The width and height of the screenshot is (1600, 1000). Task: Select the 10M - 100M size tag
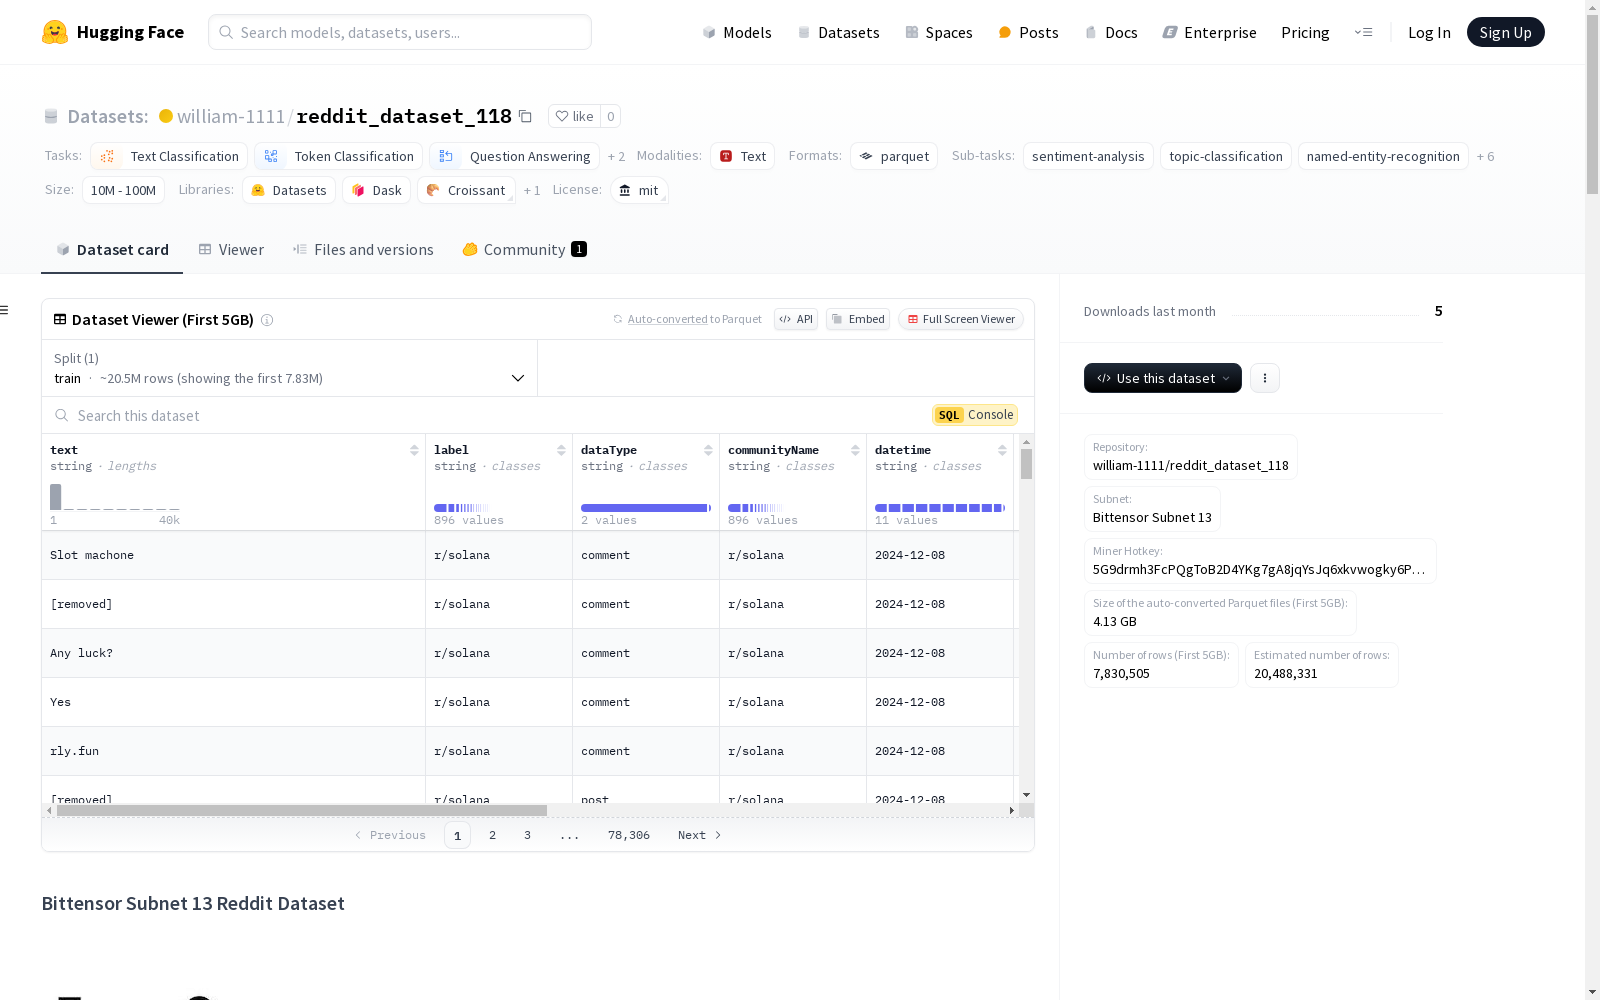pyautogui.click(x=123, y=190)
